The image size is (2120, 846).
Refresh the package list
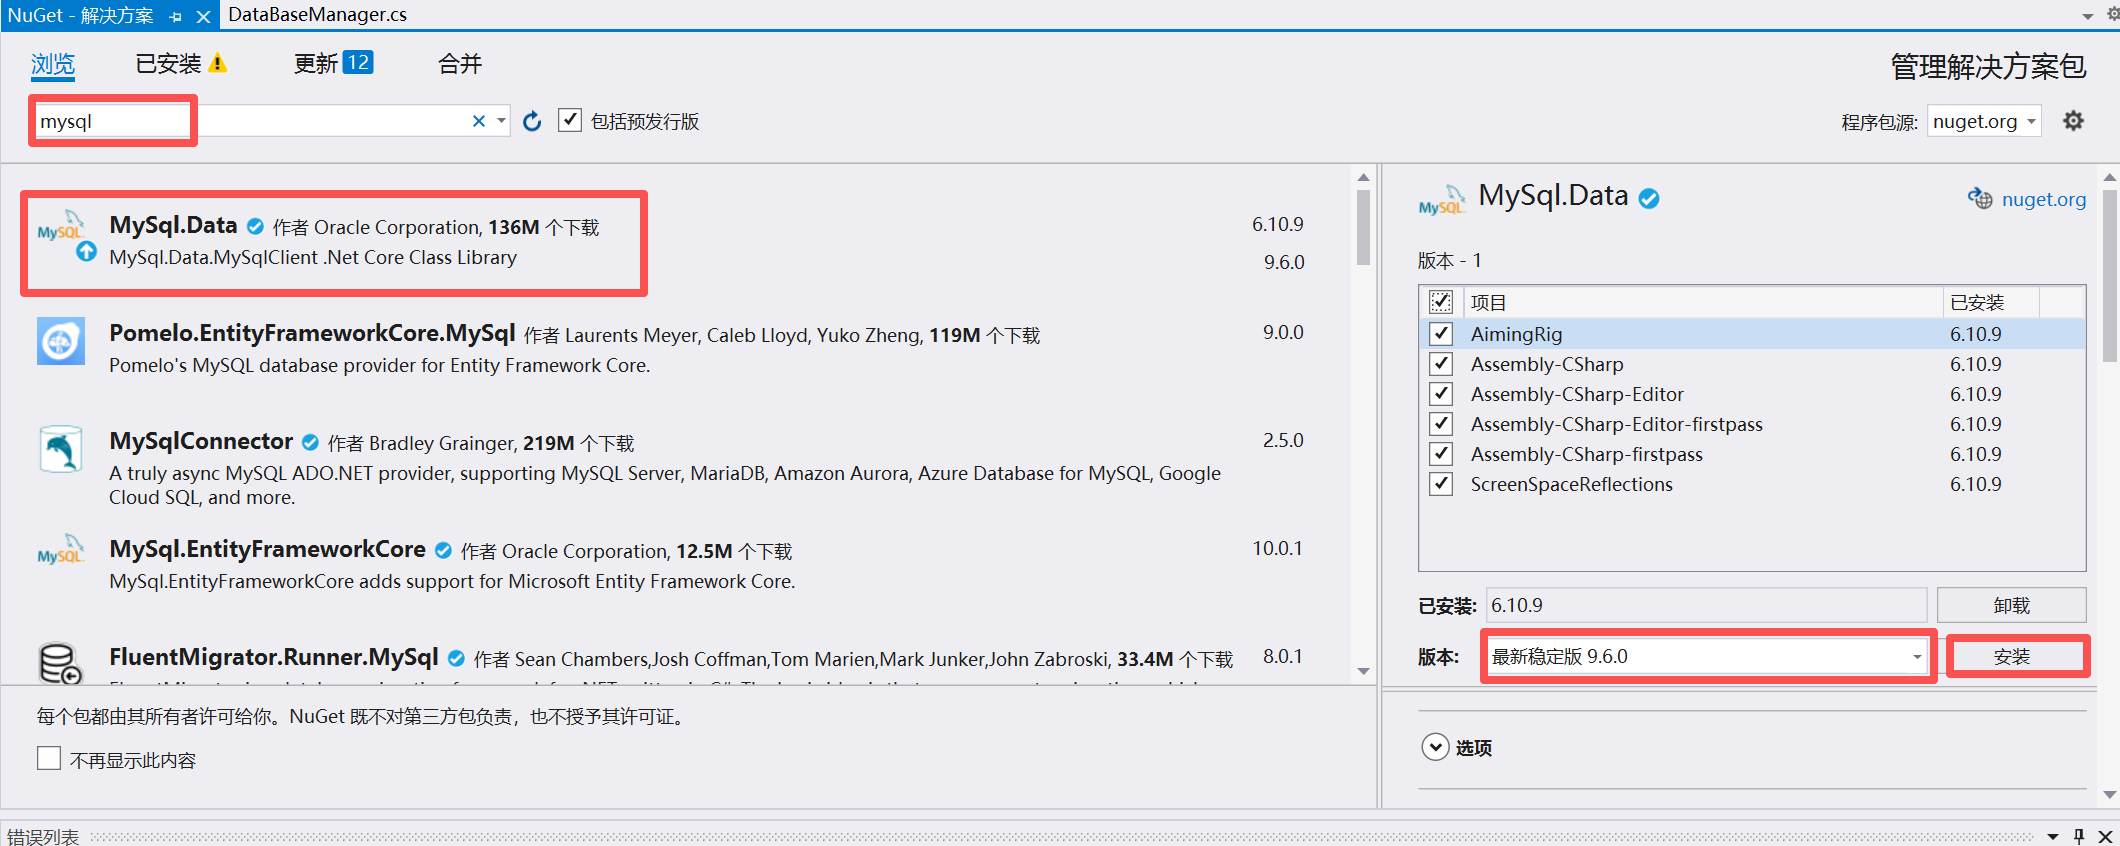(532, 121)
